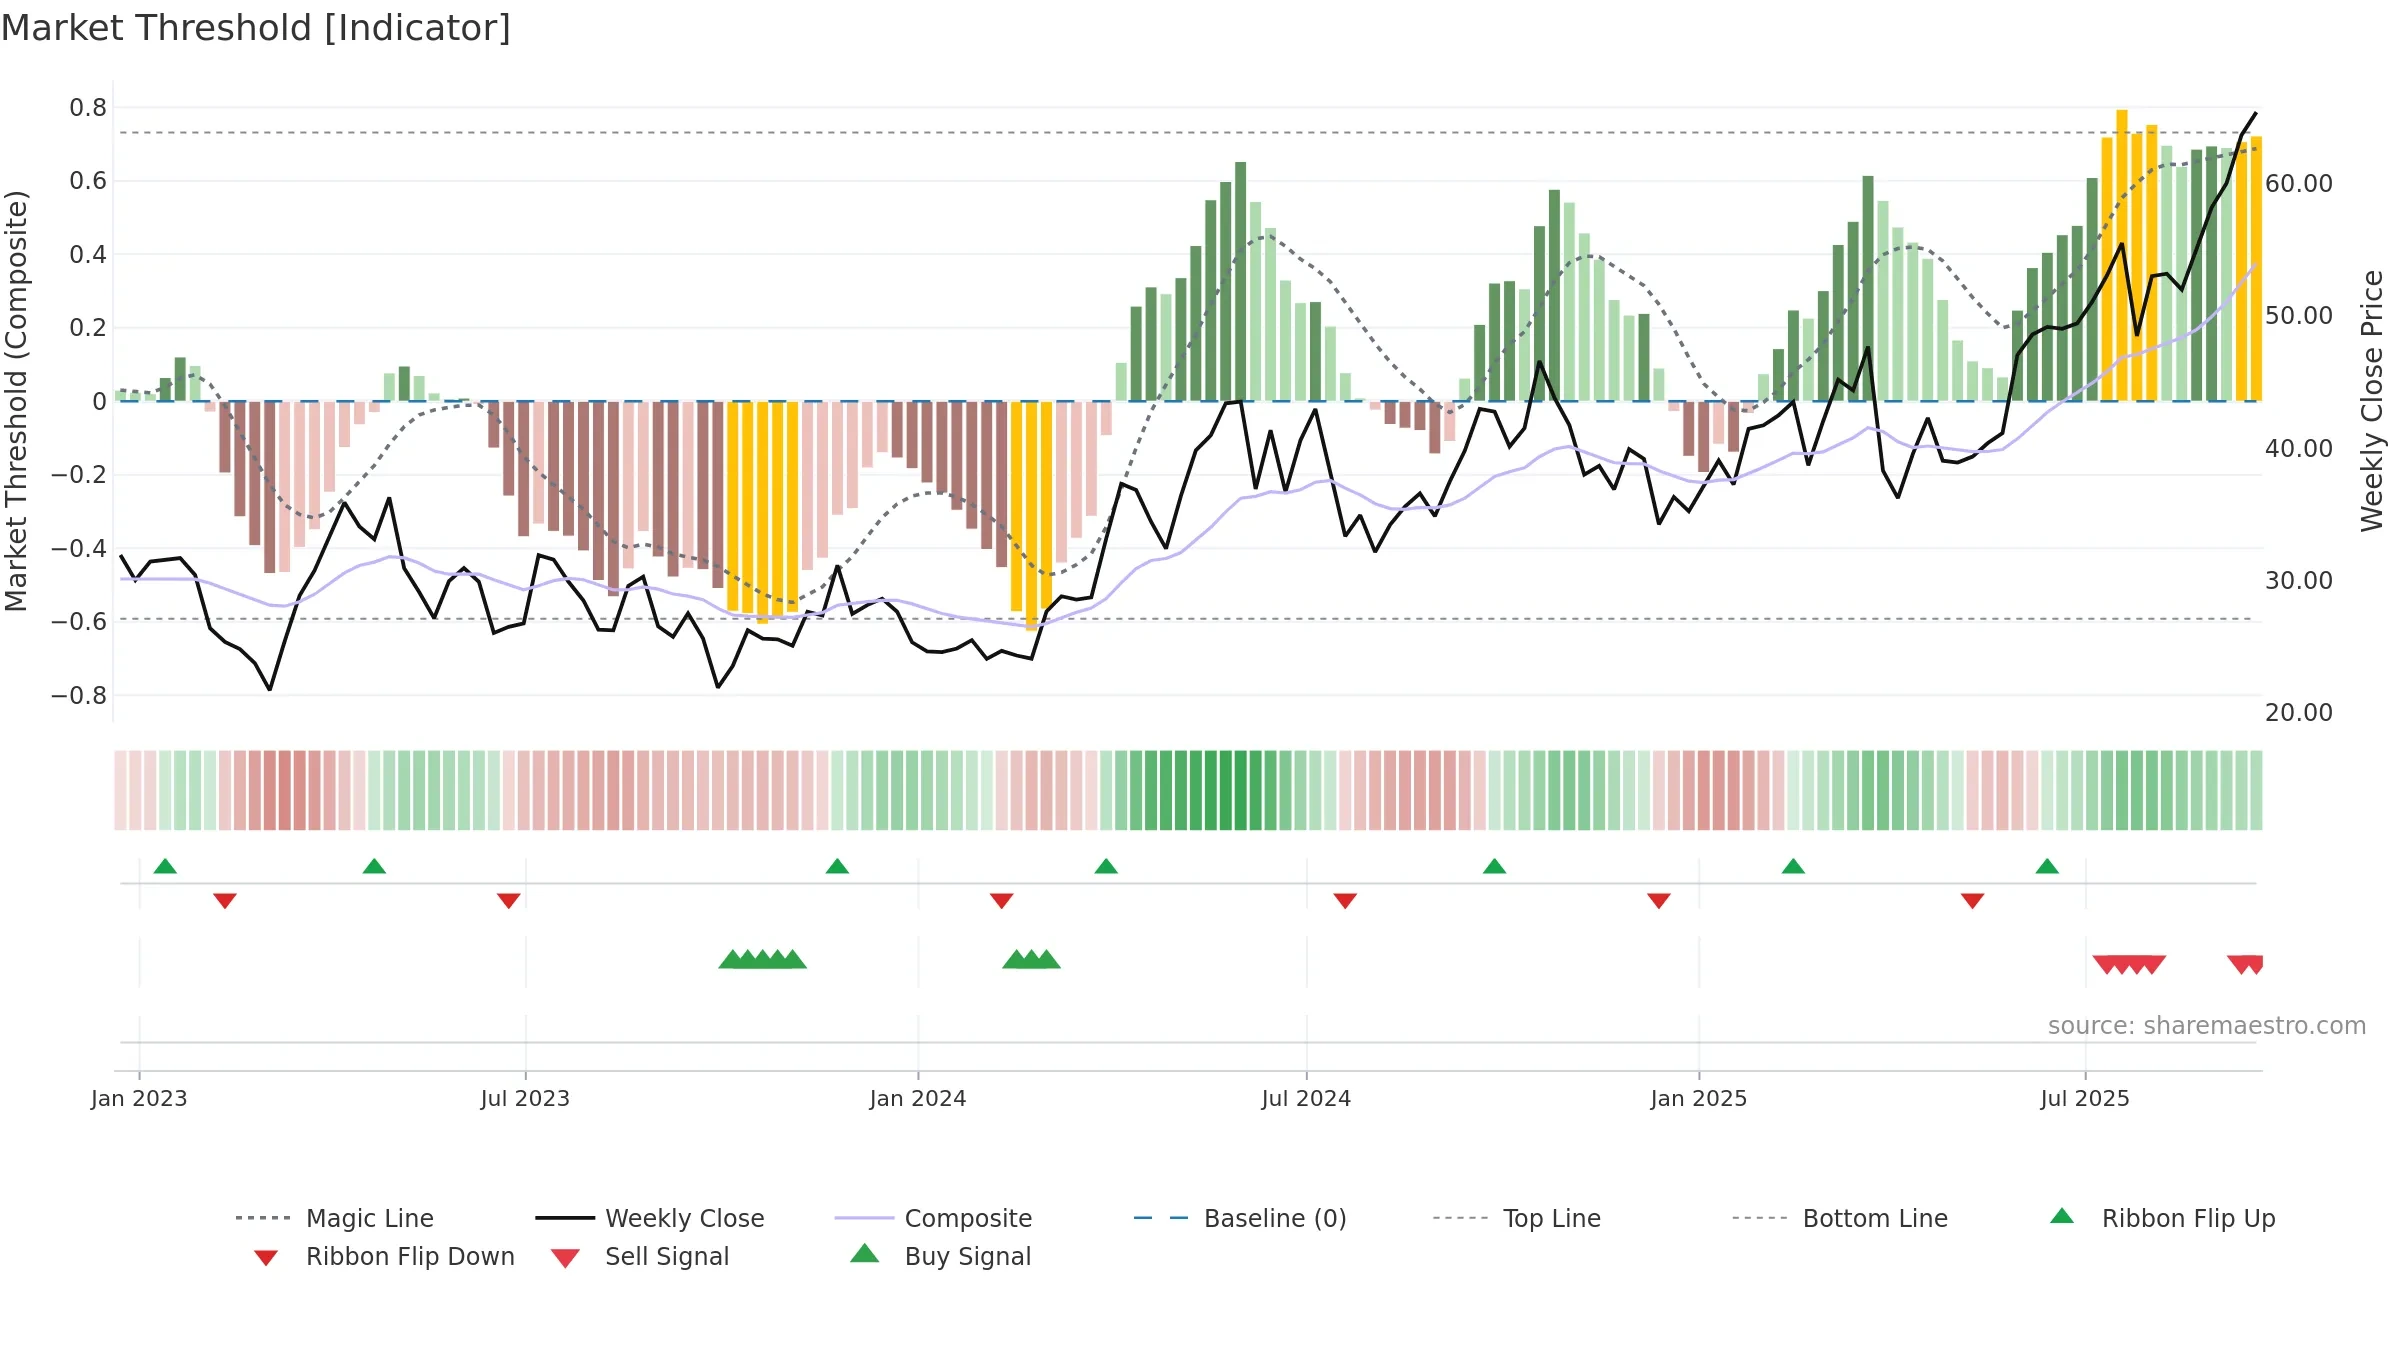Toggle the Sell Signal legend entry
The image size is (2400, 1350).
(640, 1256)
